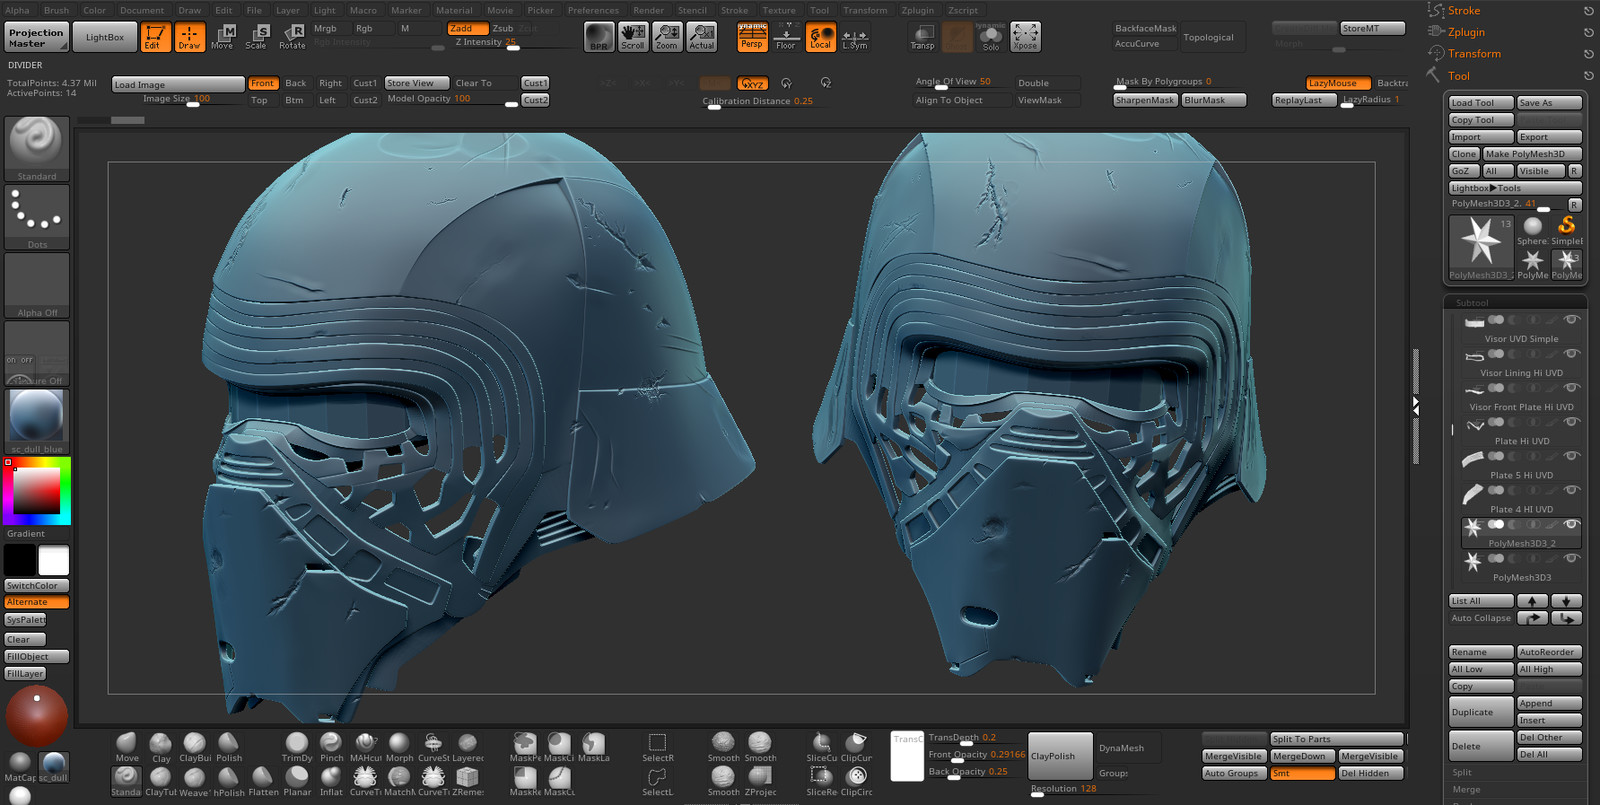
Task: Click the ClayPolish button
Action: [1061, 756]
